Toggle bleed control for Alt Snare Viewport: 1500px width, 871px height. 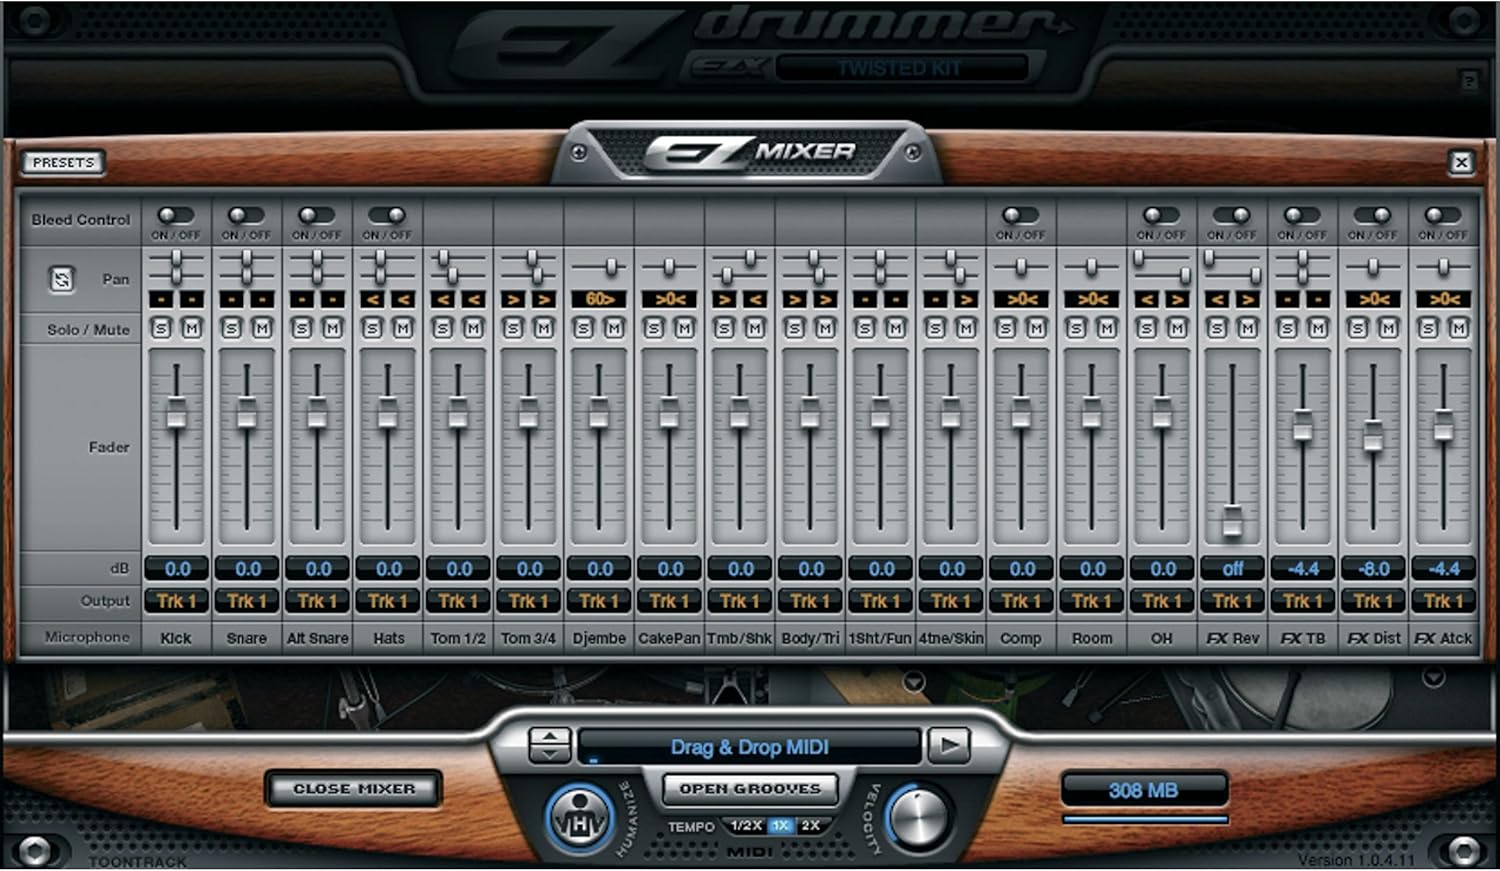pos(316,215)
